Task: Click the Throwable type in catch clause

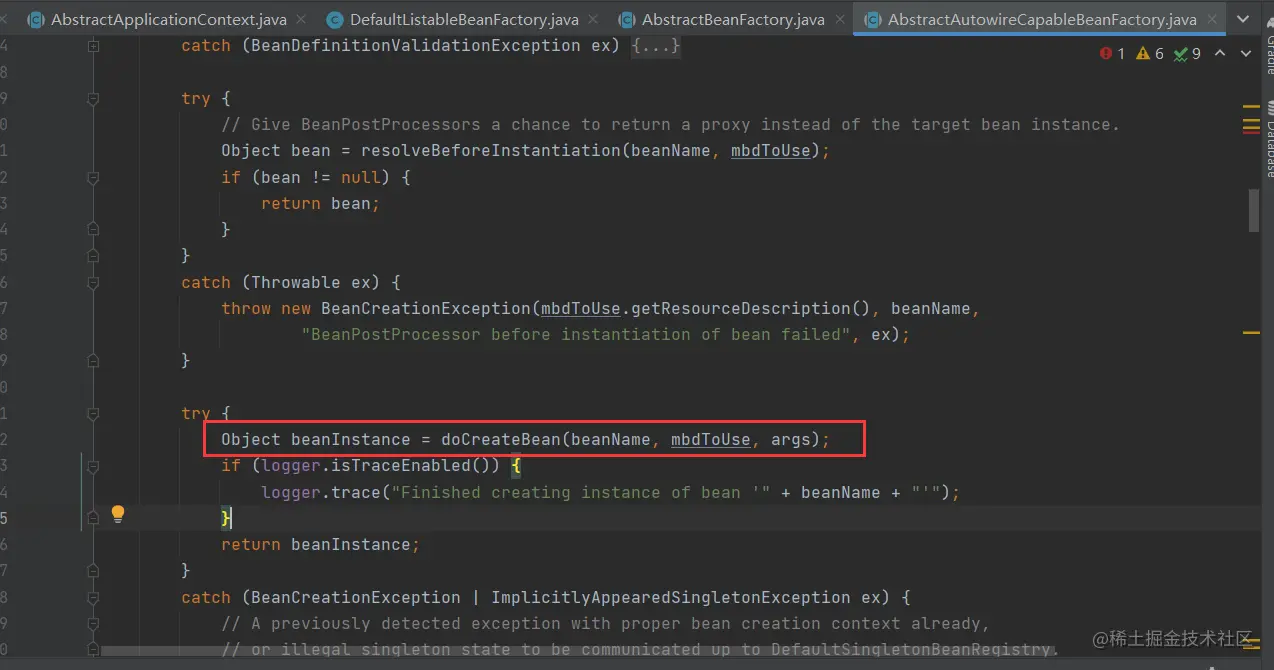Action: pyautogui.click(x=296, y=282)
